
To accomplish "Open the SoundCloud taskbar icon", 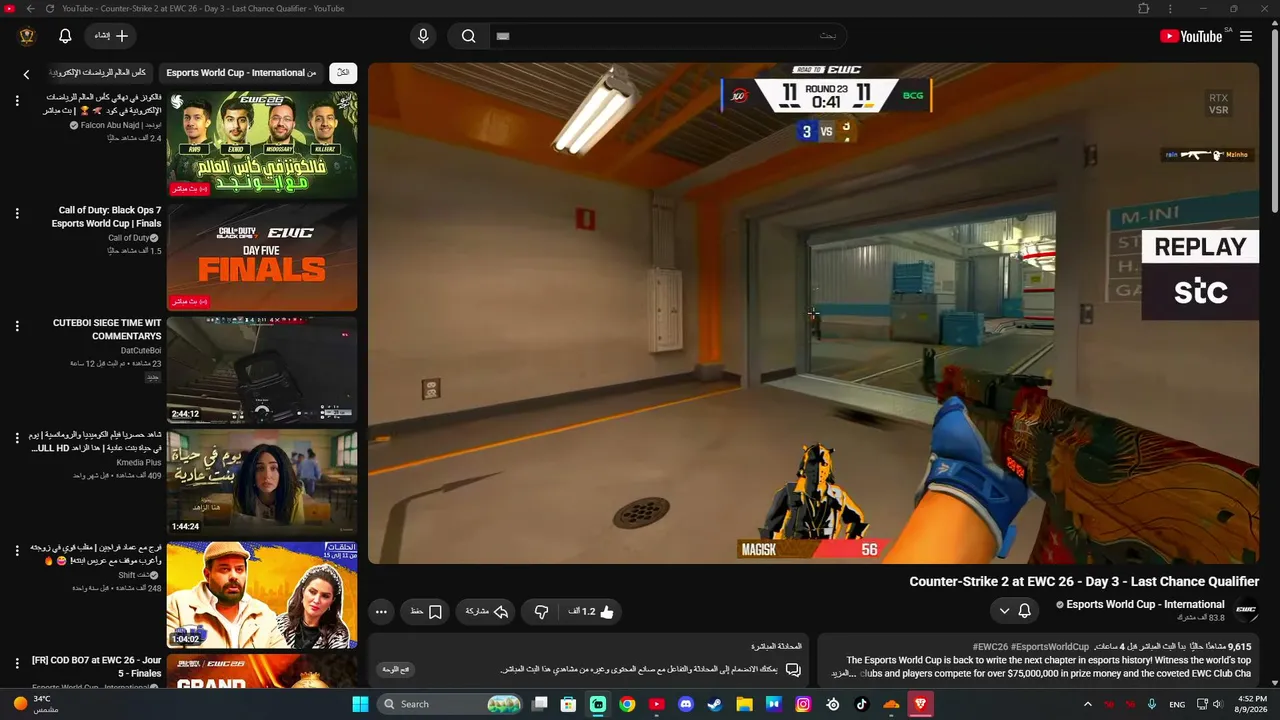I will [x=891, y=704].
